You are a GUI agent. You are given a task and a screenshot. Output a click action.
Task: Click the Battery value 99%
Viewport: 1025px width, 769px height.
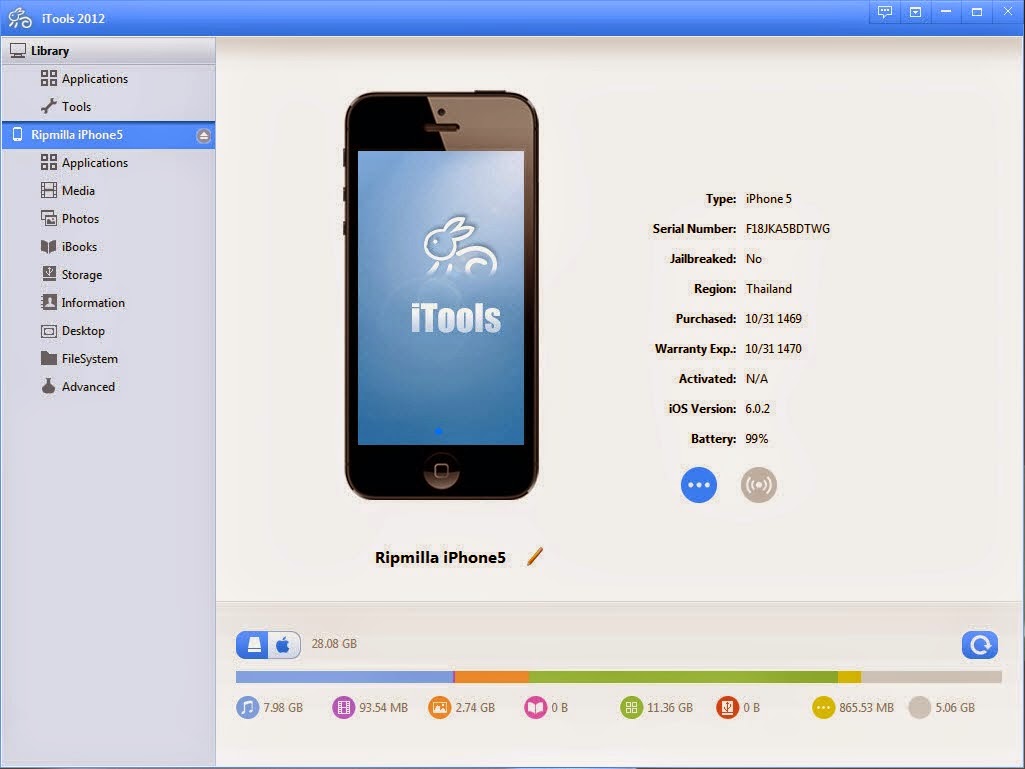point(756,439)
